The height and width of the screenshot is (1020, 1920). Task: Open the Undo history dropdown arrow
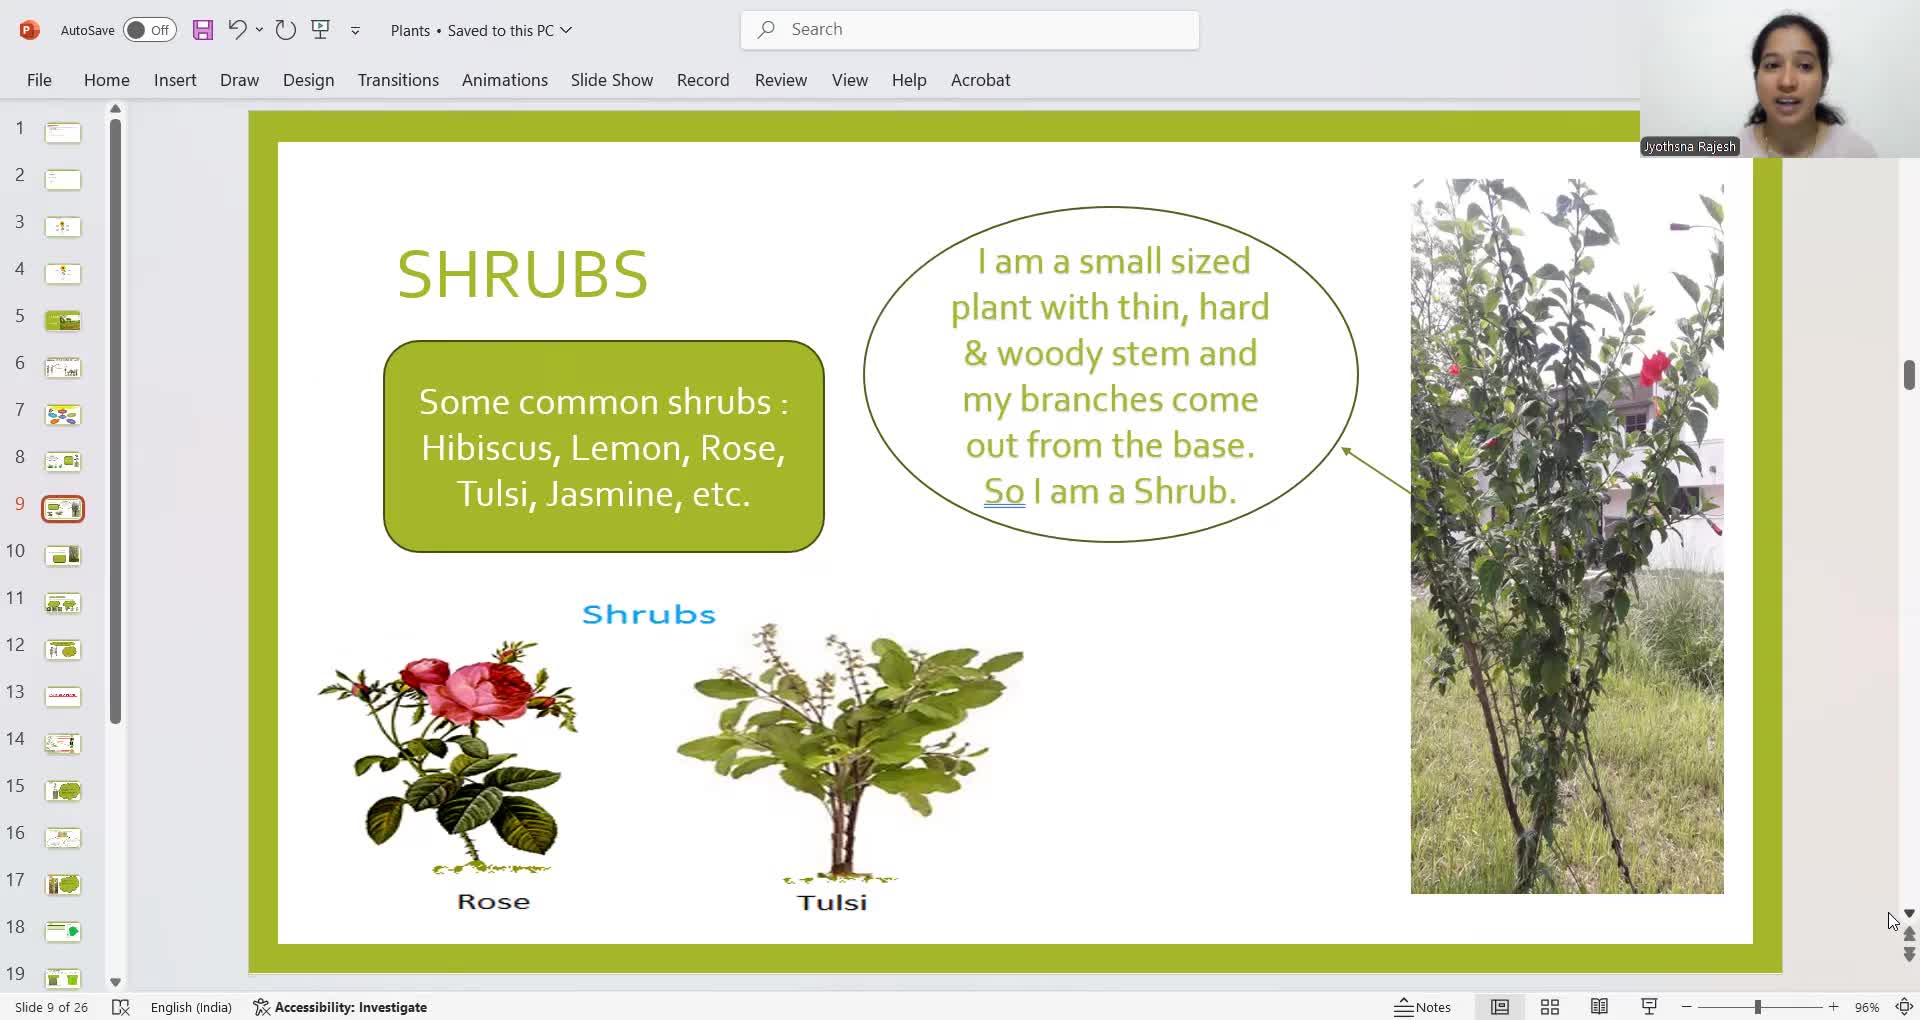coord(259,30)
